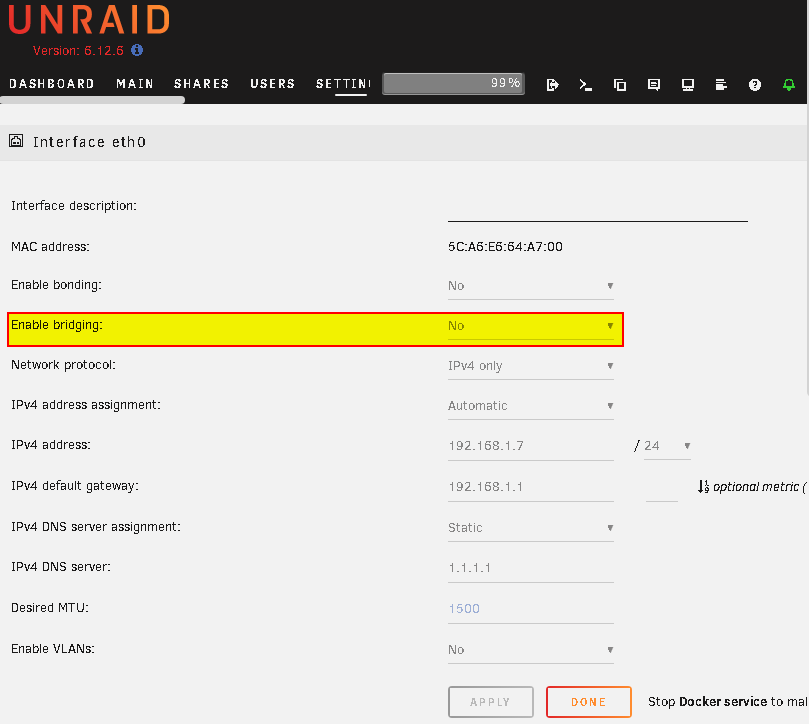Click the horizontal menu scrollbar
Screen dimensions: 809x724
pyautogui.click(x=92, y=100)
